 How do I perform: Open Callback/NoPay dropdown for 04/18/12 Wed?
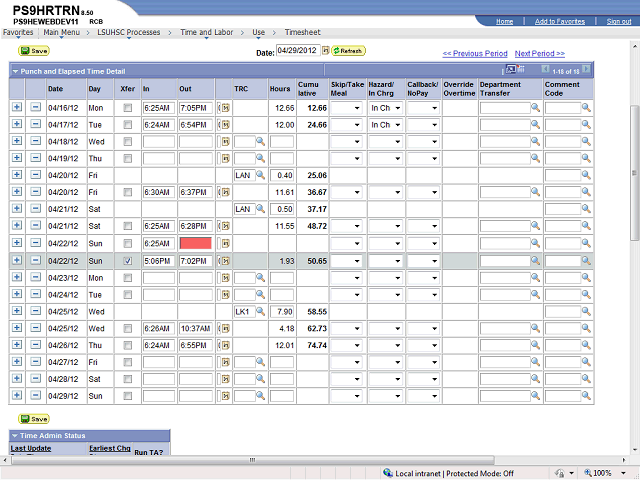pos(423,142)
